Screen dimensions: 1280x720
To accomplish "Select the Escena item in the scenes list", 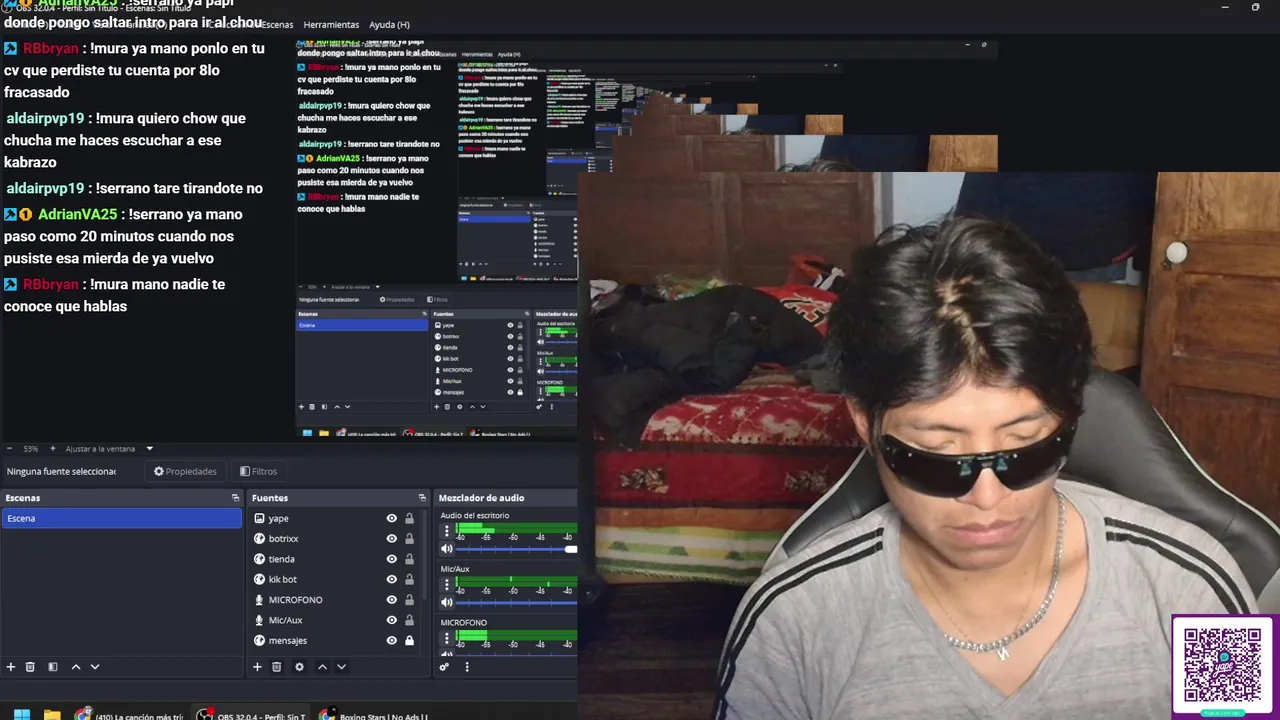I will coord(121,518).
